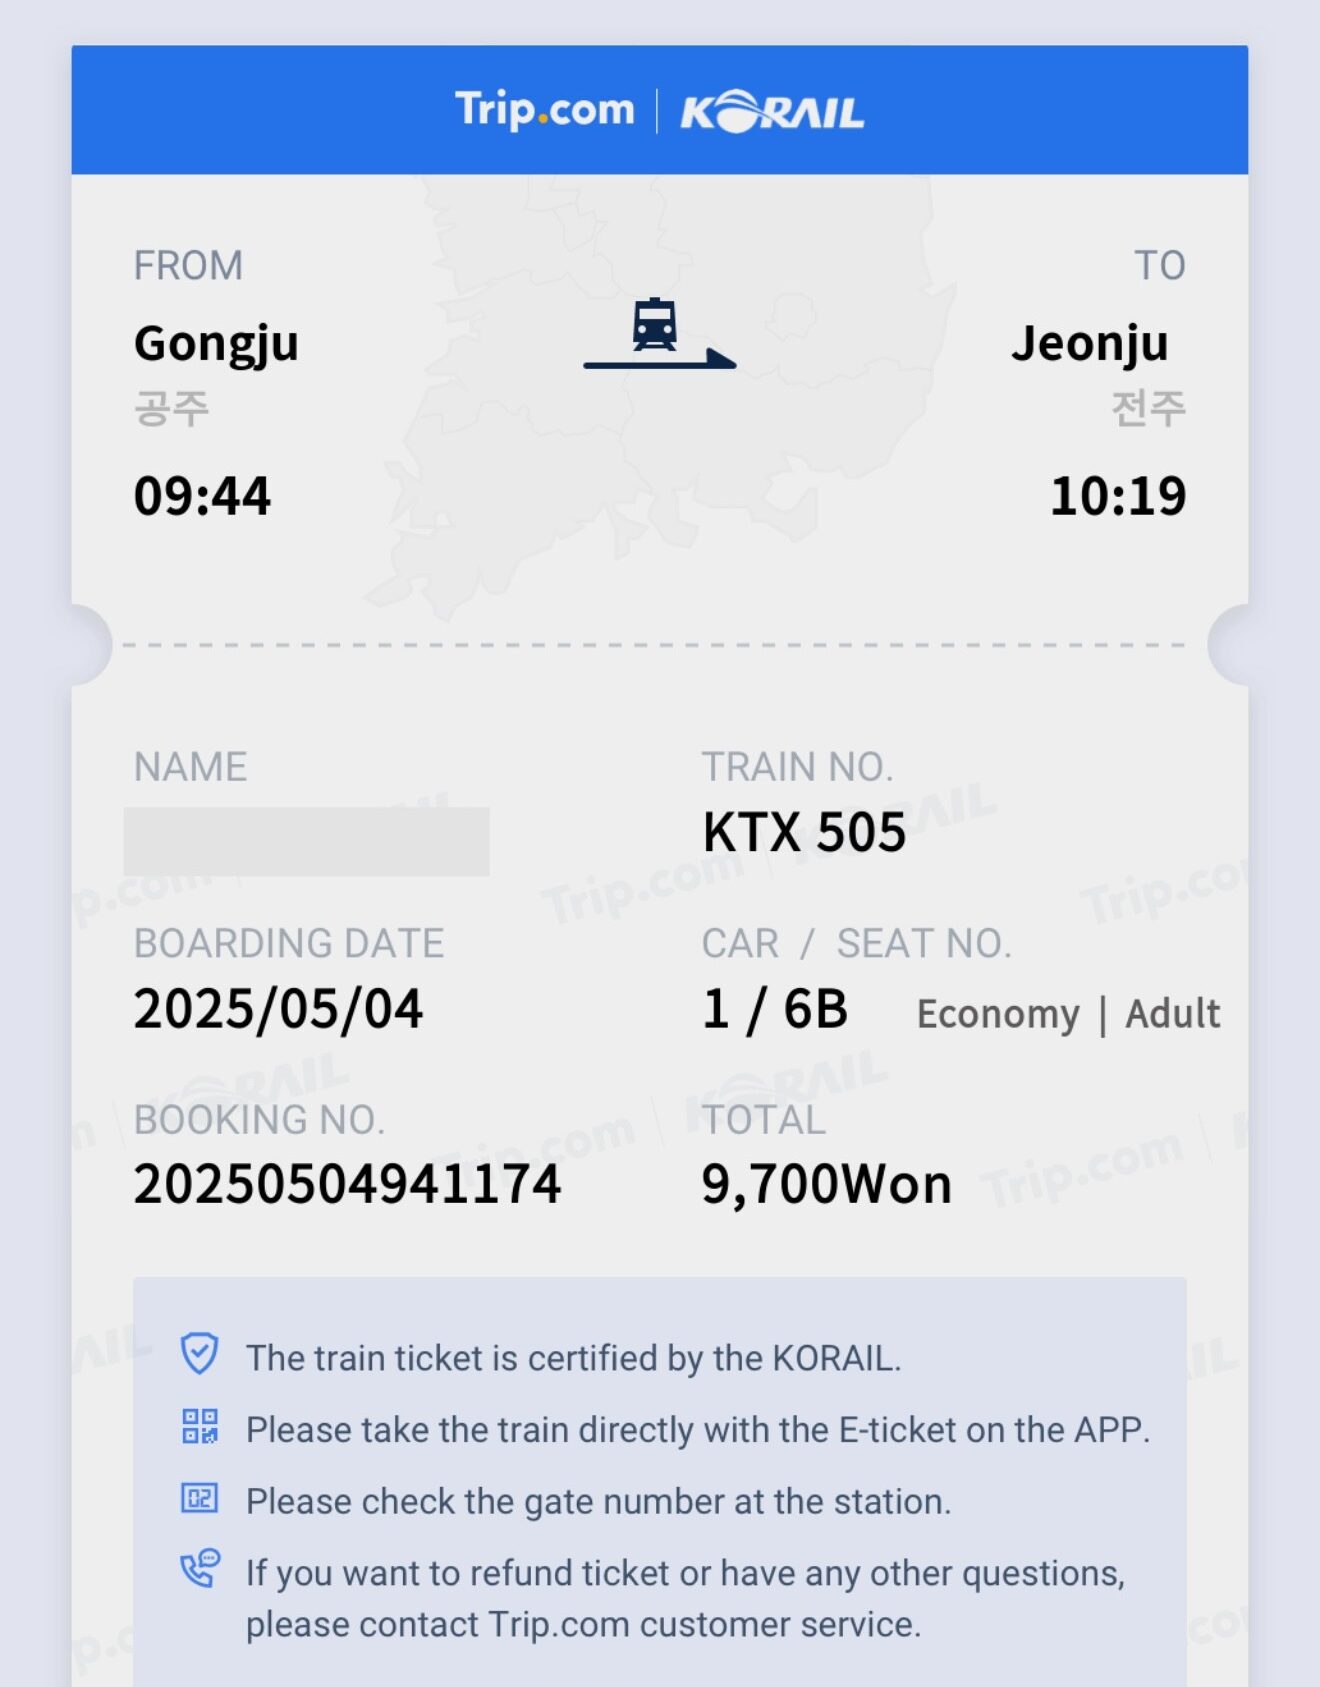Select the Gongju departure station name

(216, 345)
